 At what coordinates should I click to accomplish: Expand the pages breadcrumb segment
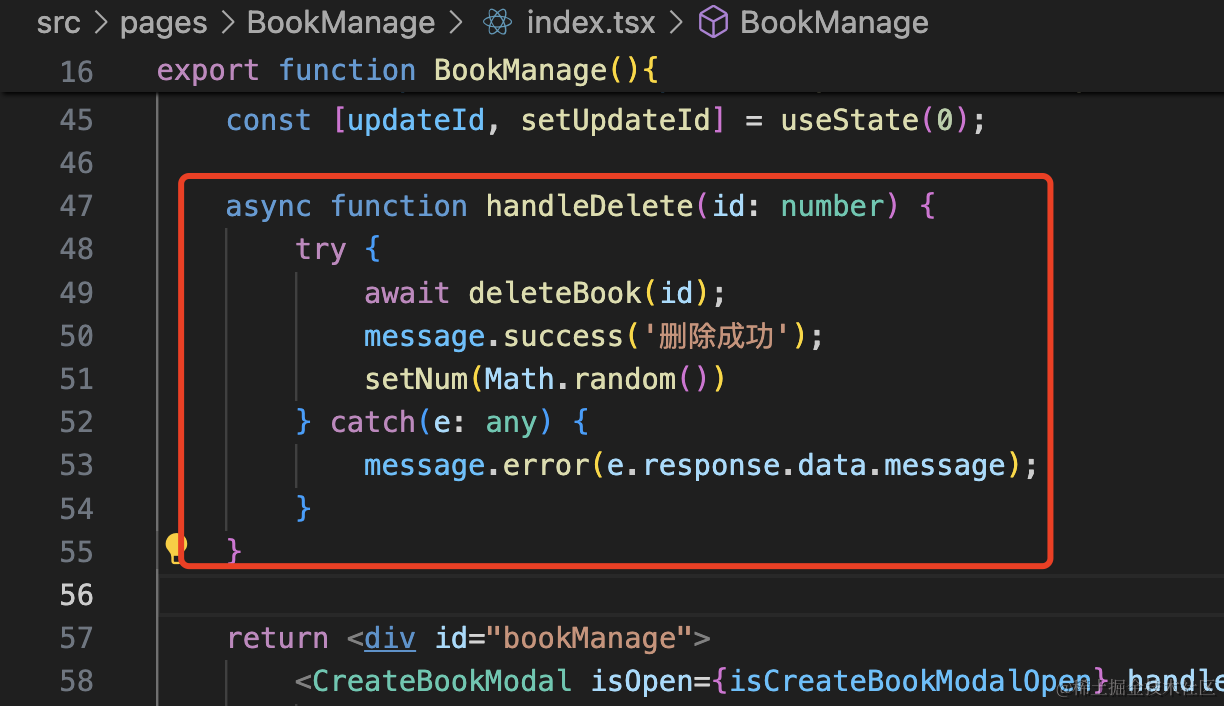pos(162,22)
